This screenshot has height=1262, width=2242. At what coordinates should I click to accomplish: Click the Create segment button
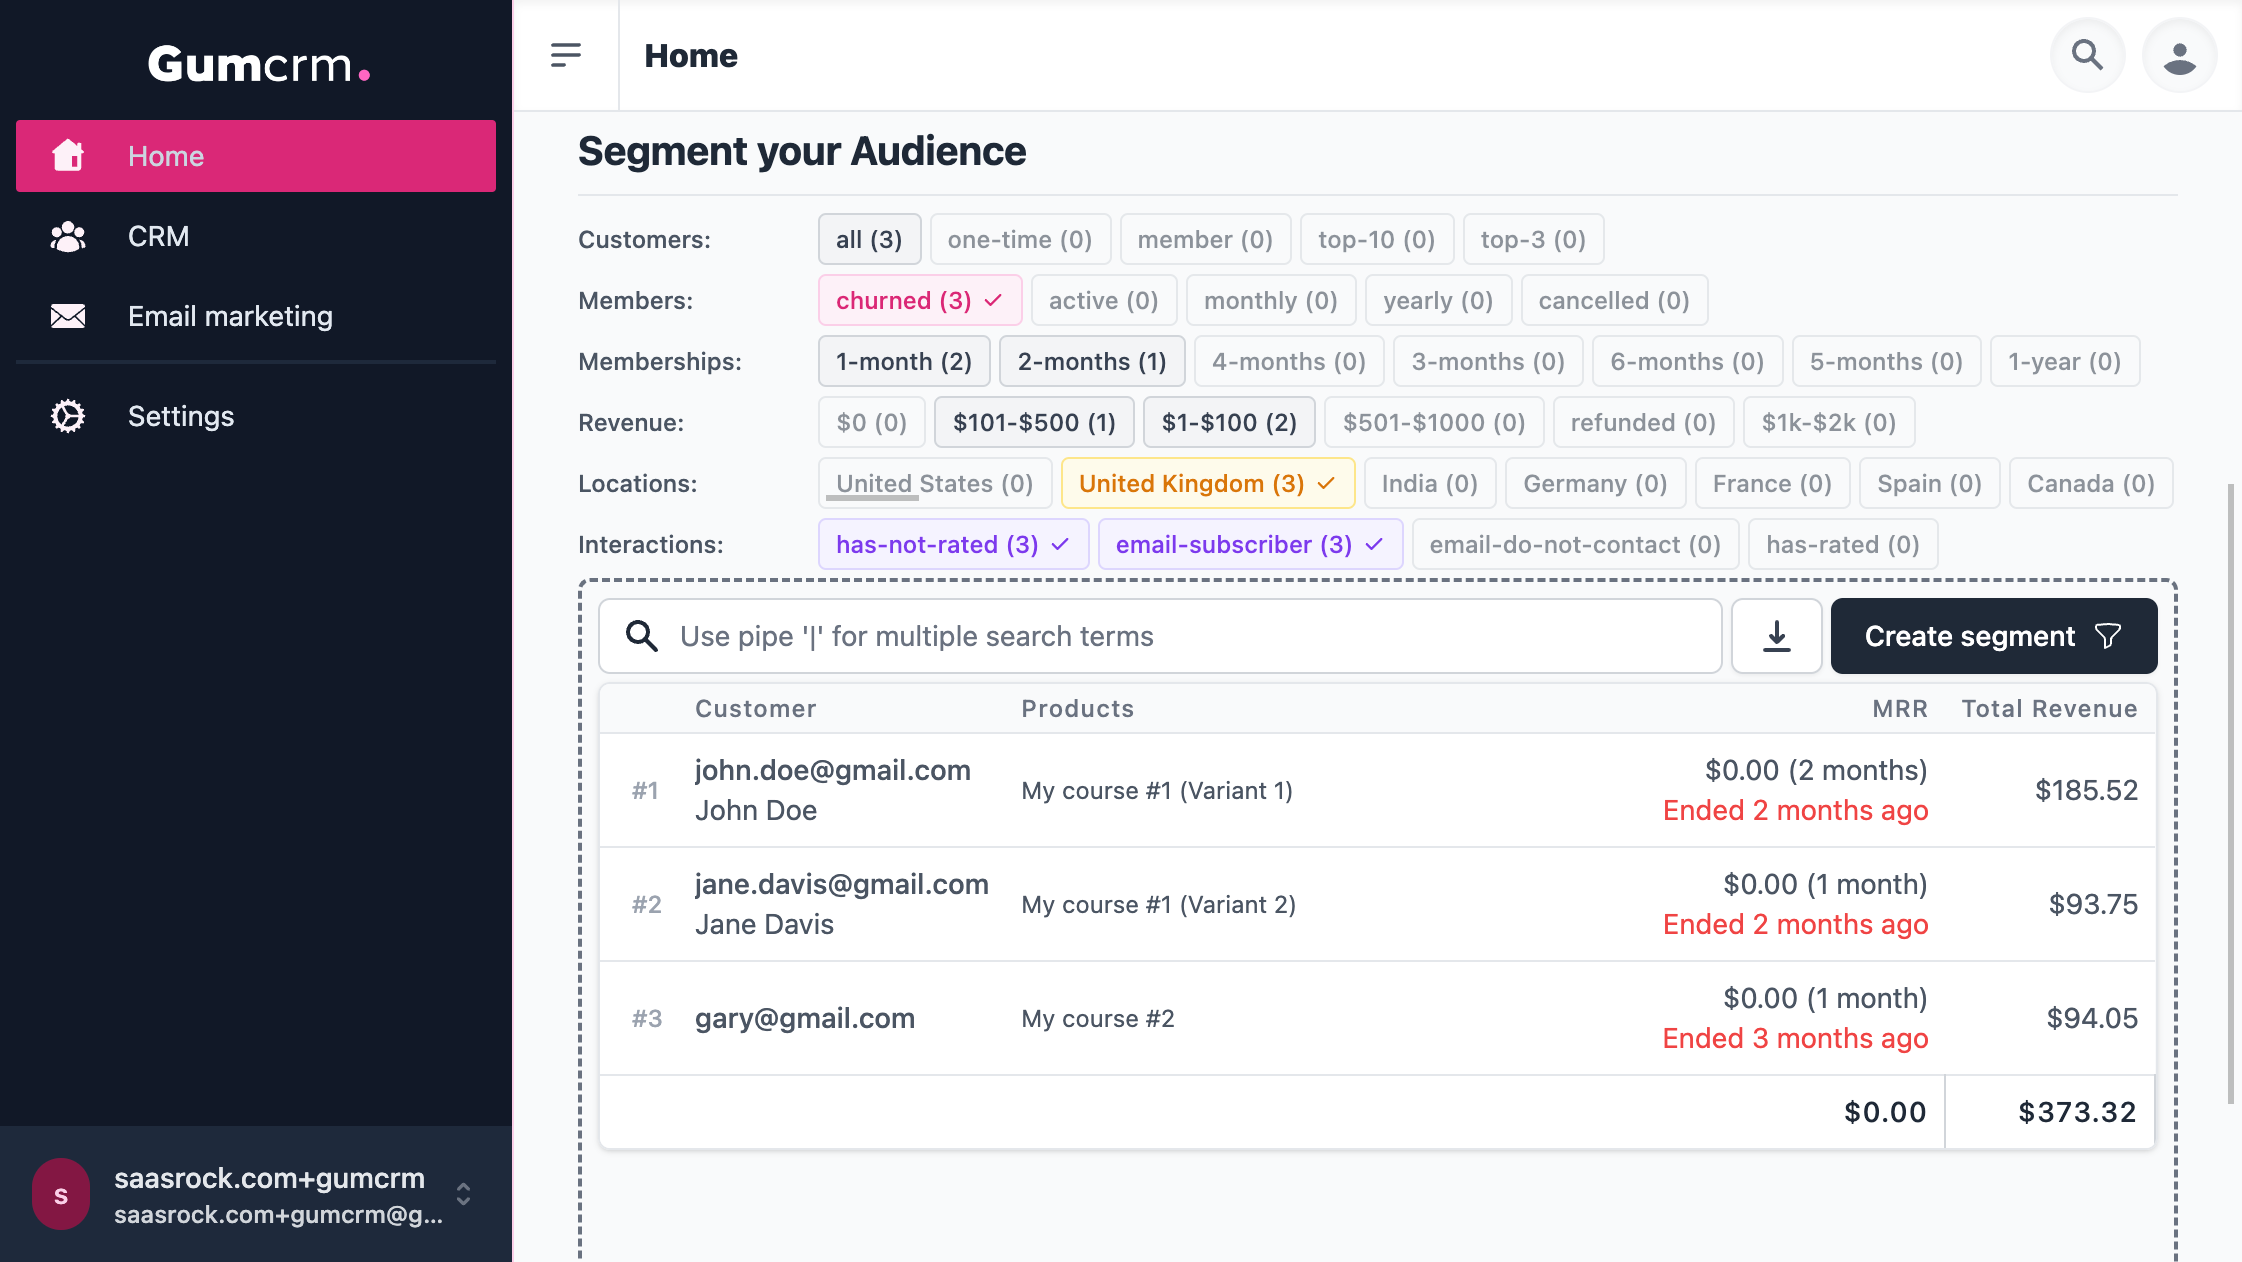(x=1993, y=636)
